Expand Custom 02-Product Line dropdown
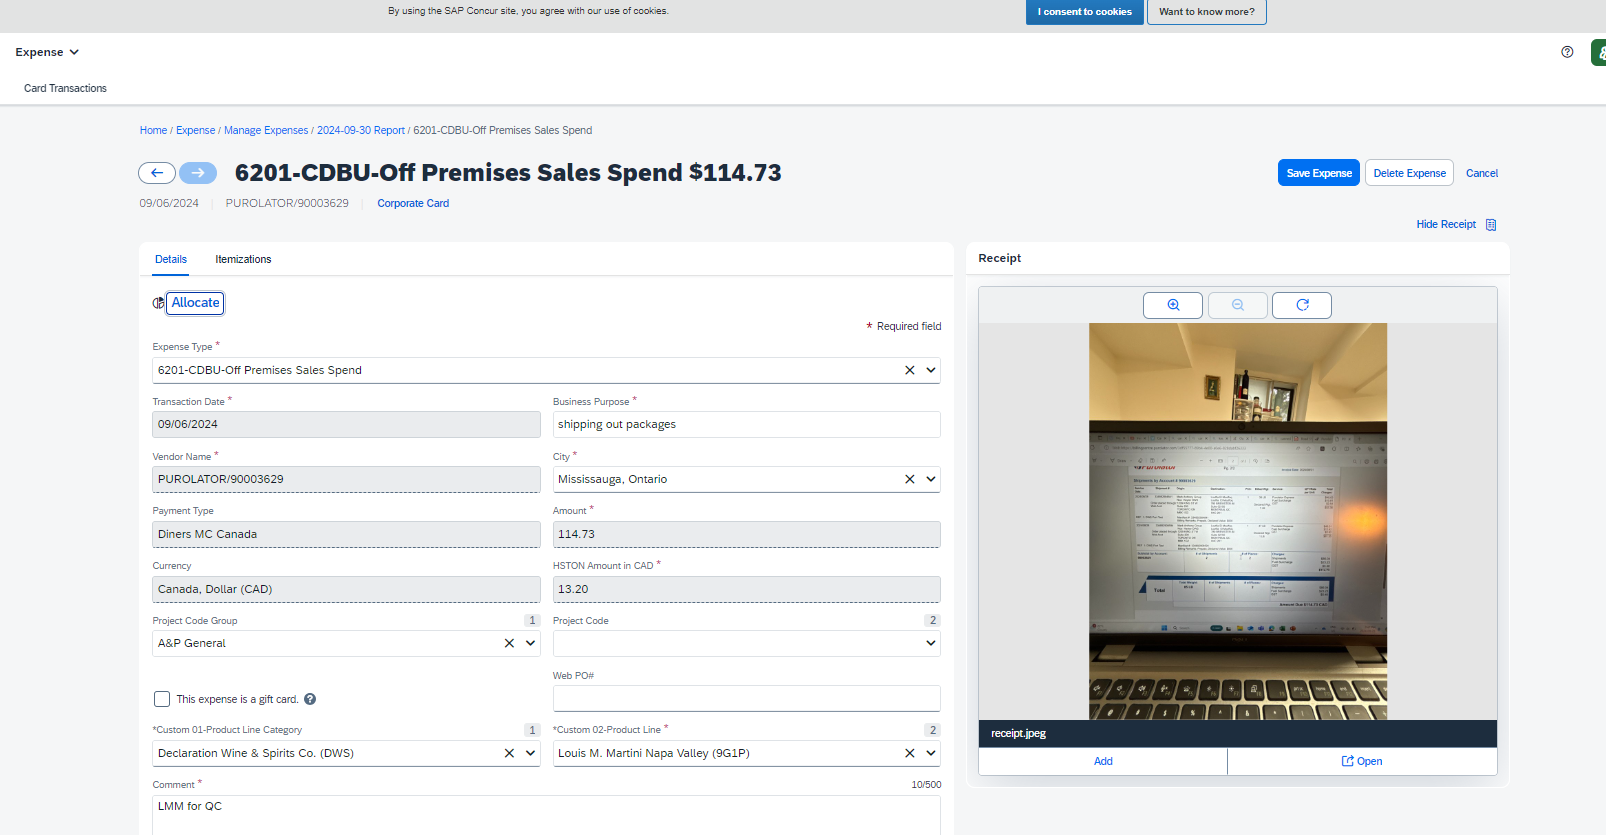1606x835 pixels. (x=931, y=753)
